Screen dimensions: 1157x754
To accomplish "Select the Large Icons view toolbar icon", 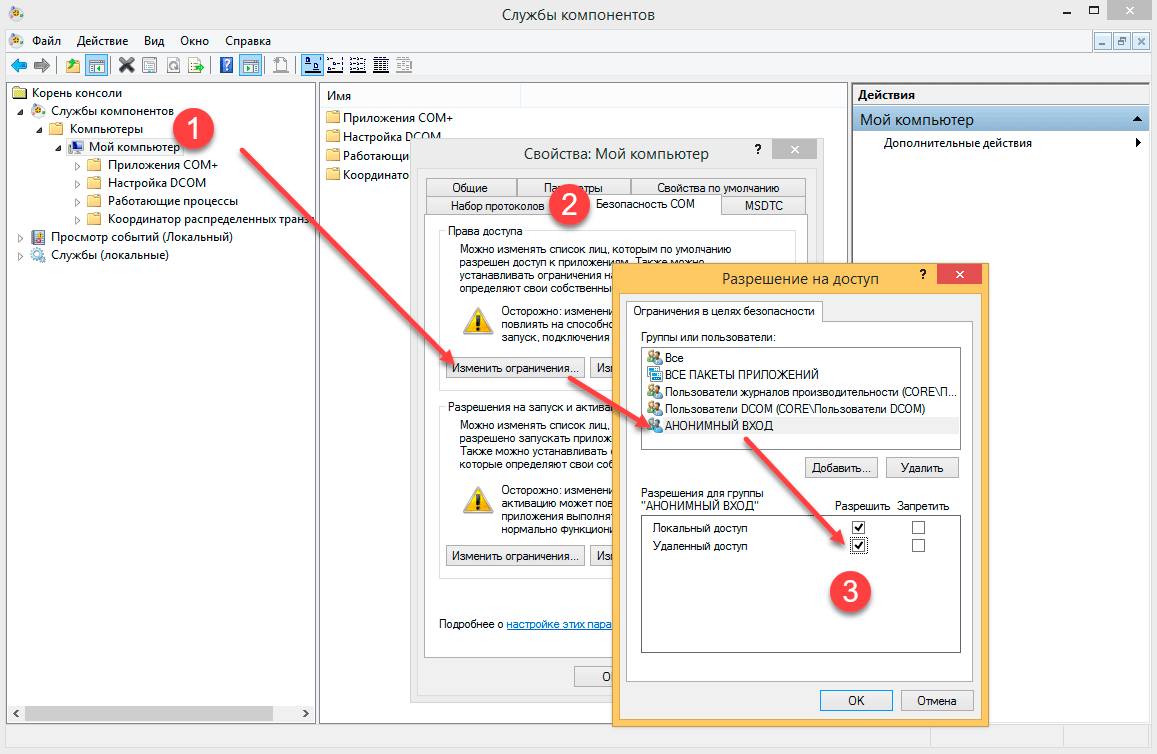I will point(311,66).
